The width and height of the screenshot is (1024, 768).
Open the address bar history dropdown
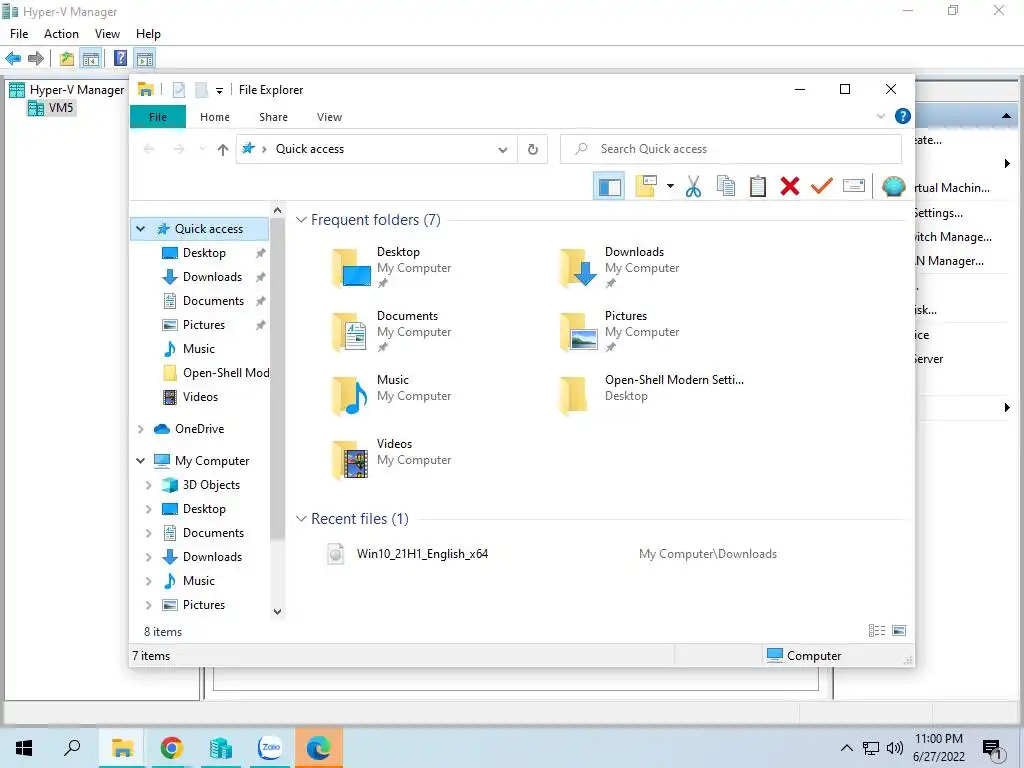click(502, 150)
